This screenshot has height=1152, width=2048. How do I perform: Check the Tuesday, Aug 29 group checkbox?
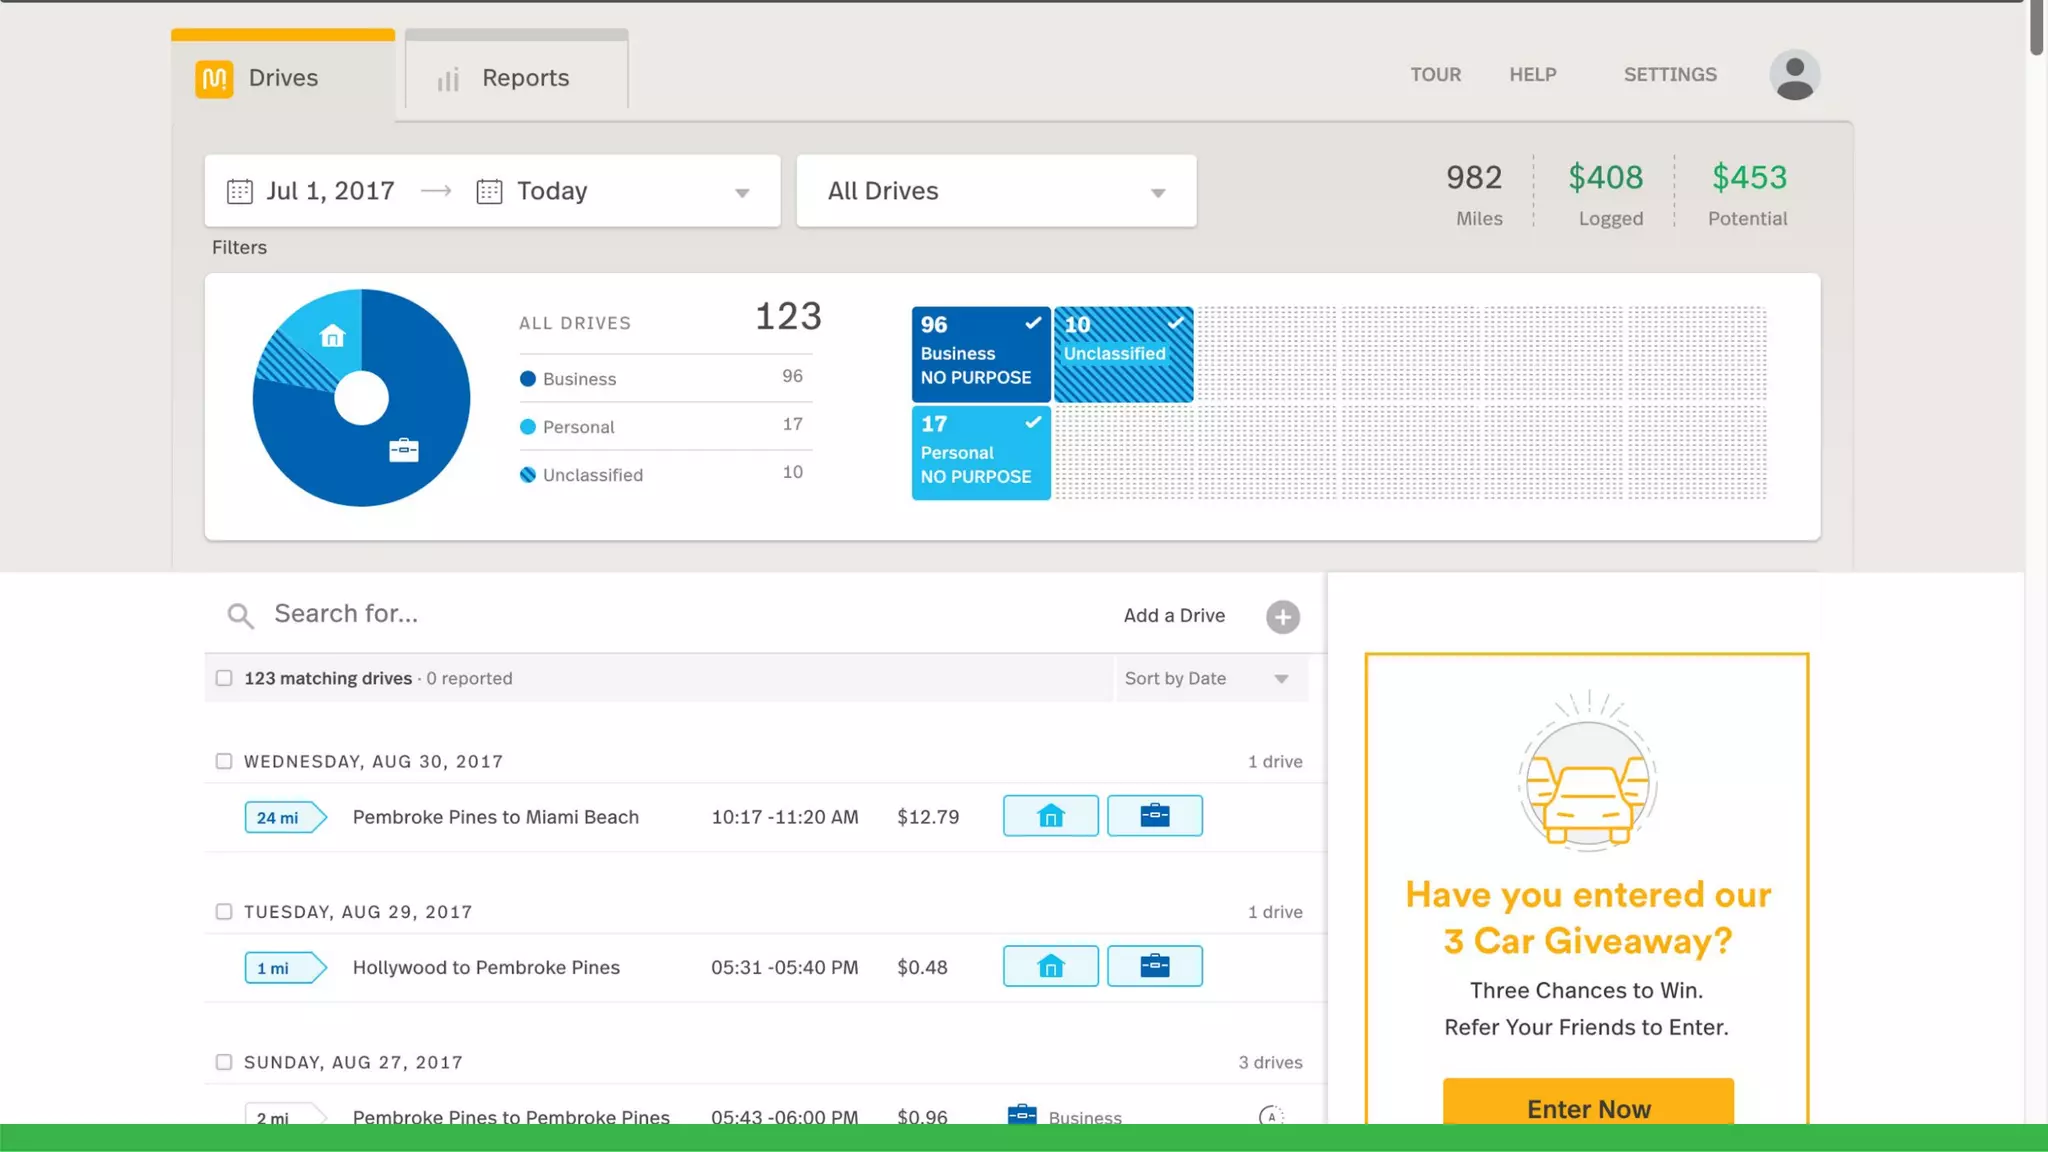(224, 911)
